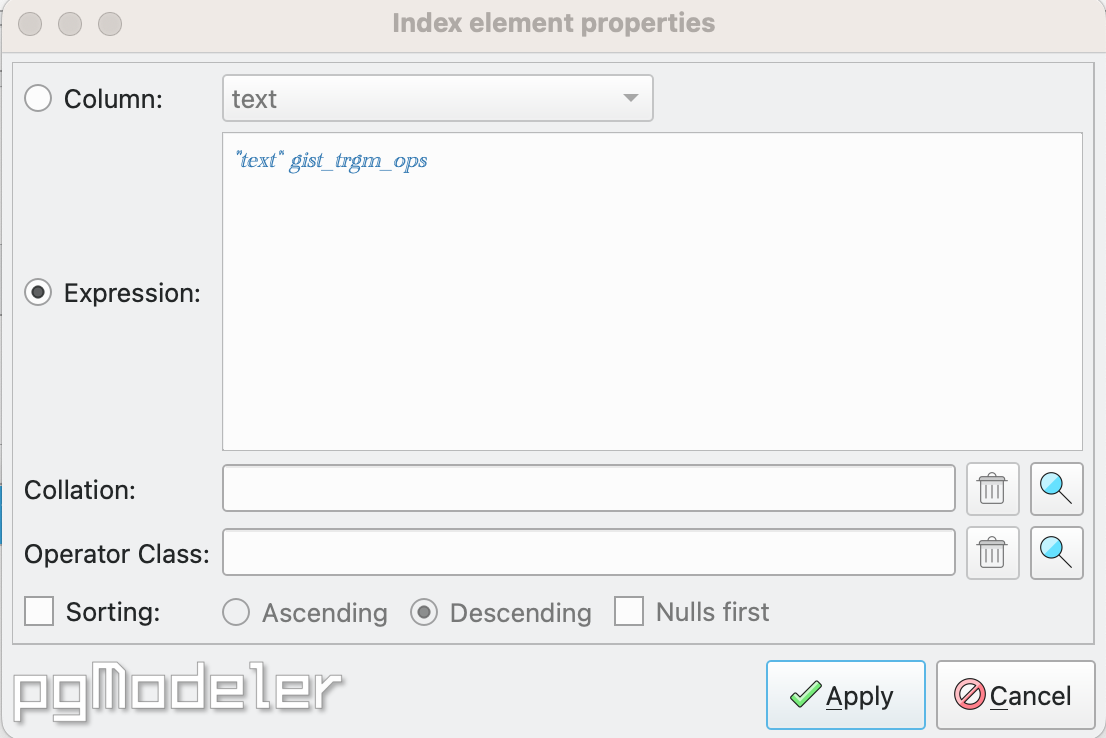1106x738 pixels.
Task: Open the Column combo box listing text
Action: [x=437, y=98]
